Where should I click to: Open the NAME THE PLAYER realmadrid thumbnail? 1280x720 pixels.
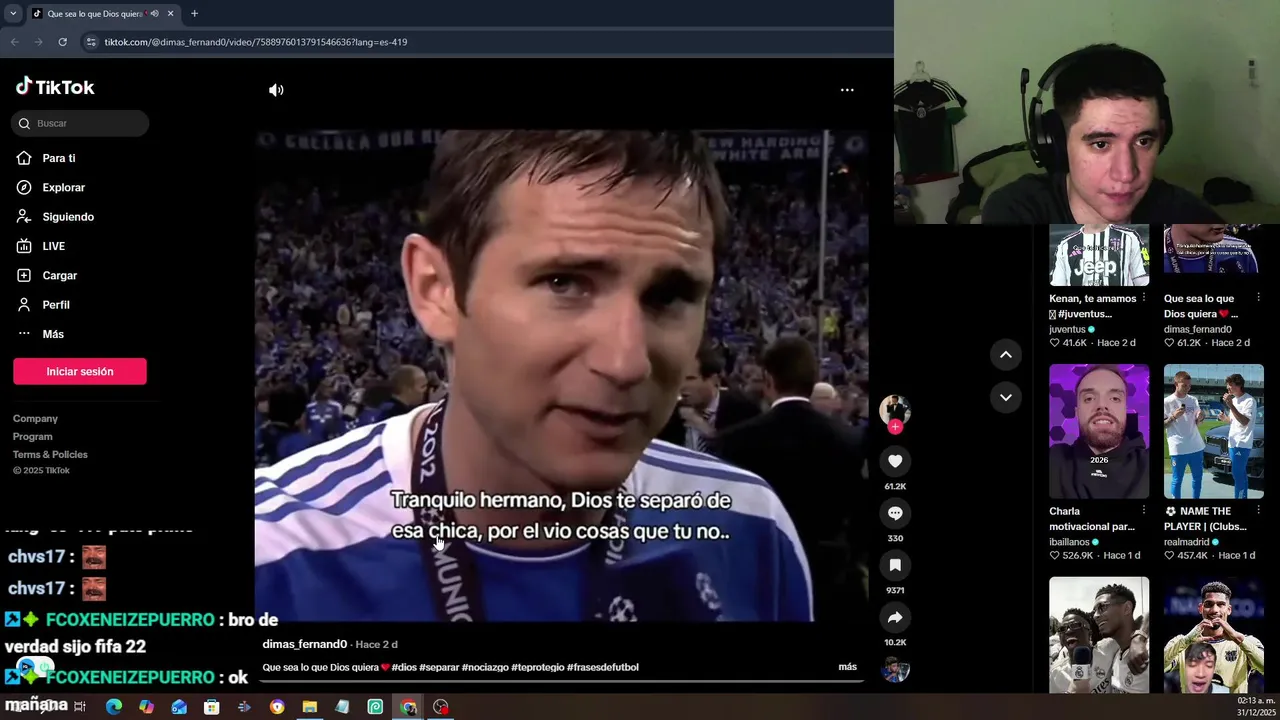pyautogui.click(x=1213, y=431)
